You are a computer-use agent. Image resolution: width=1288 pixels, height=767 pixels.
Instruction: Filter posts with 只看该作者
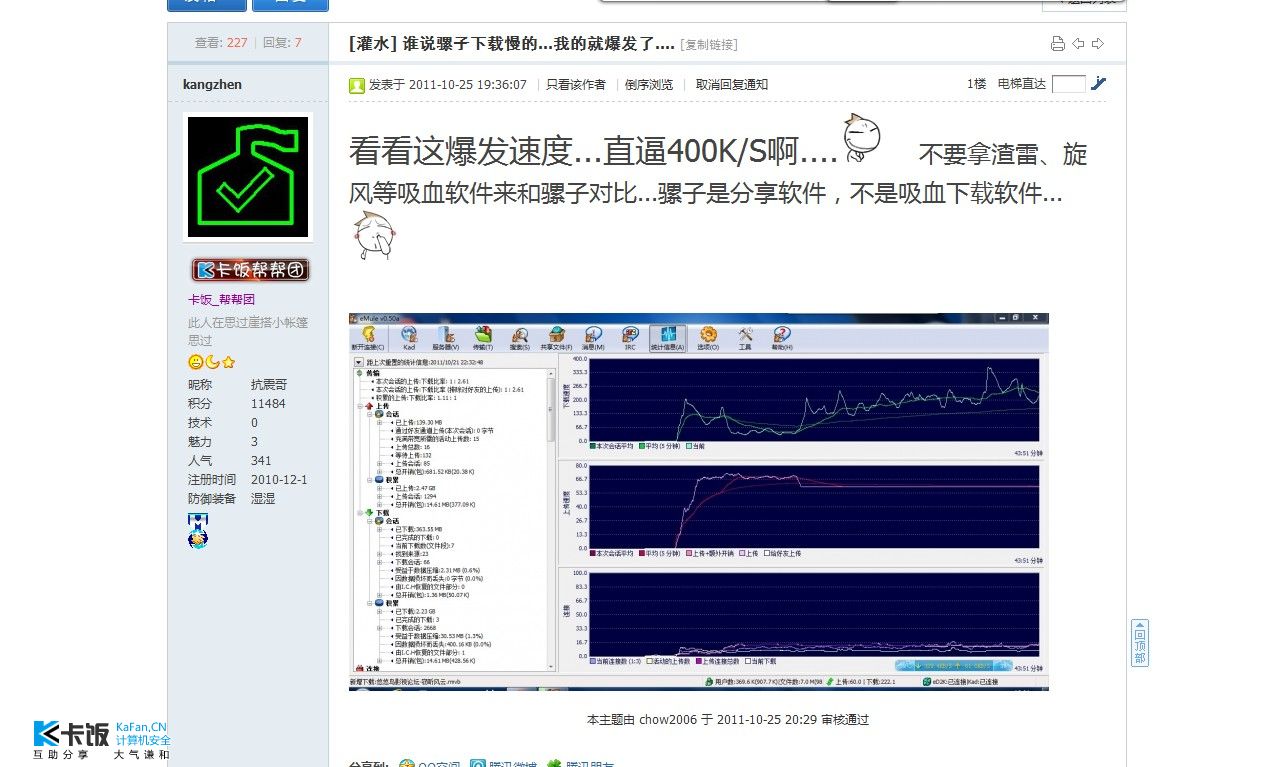[x=576, y=85]
